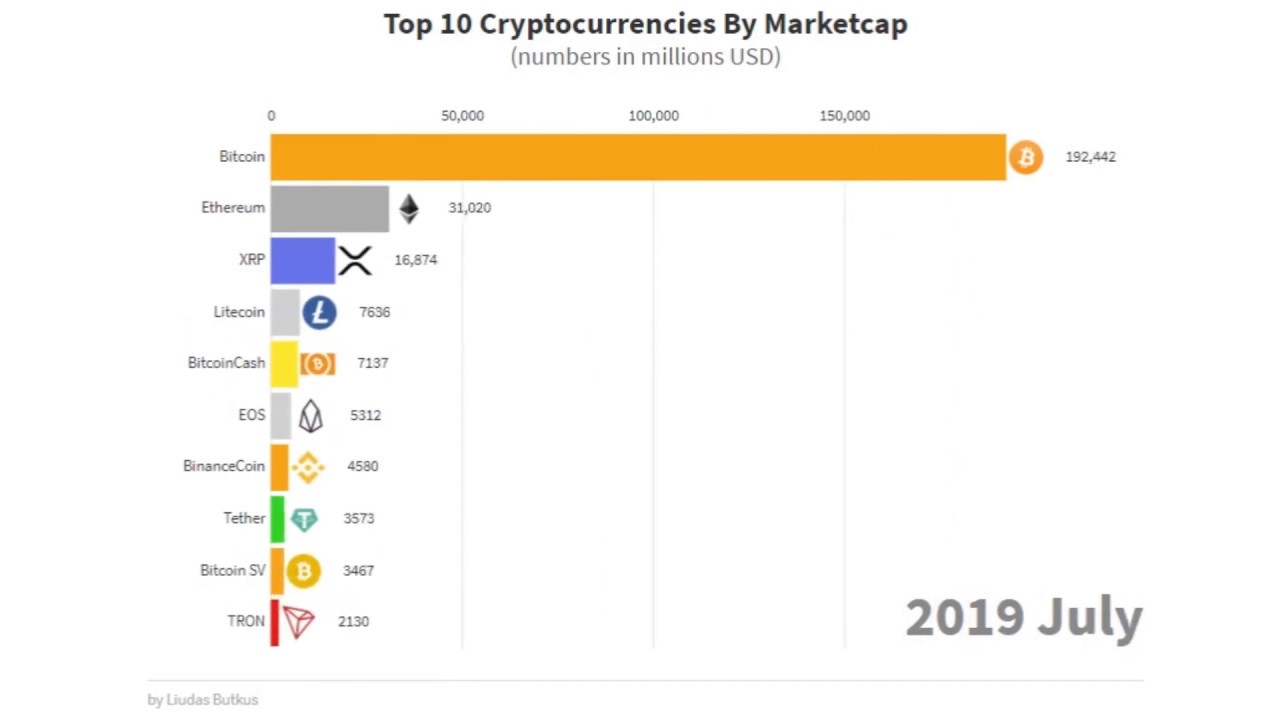1280x720 pixels.
Task: Click the Ethereum row label
Action: [x=233, y=208]
